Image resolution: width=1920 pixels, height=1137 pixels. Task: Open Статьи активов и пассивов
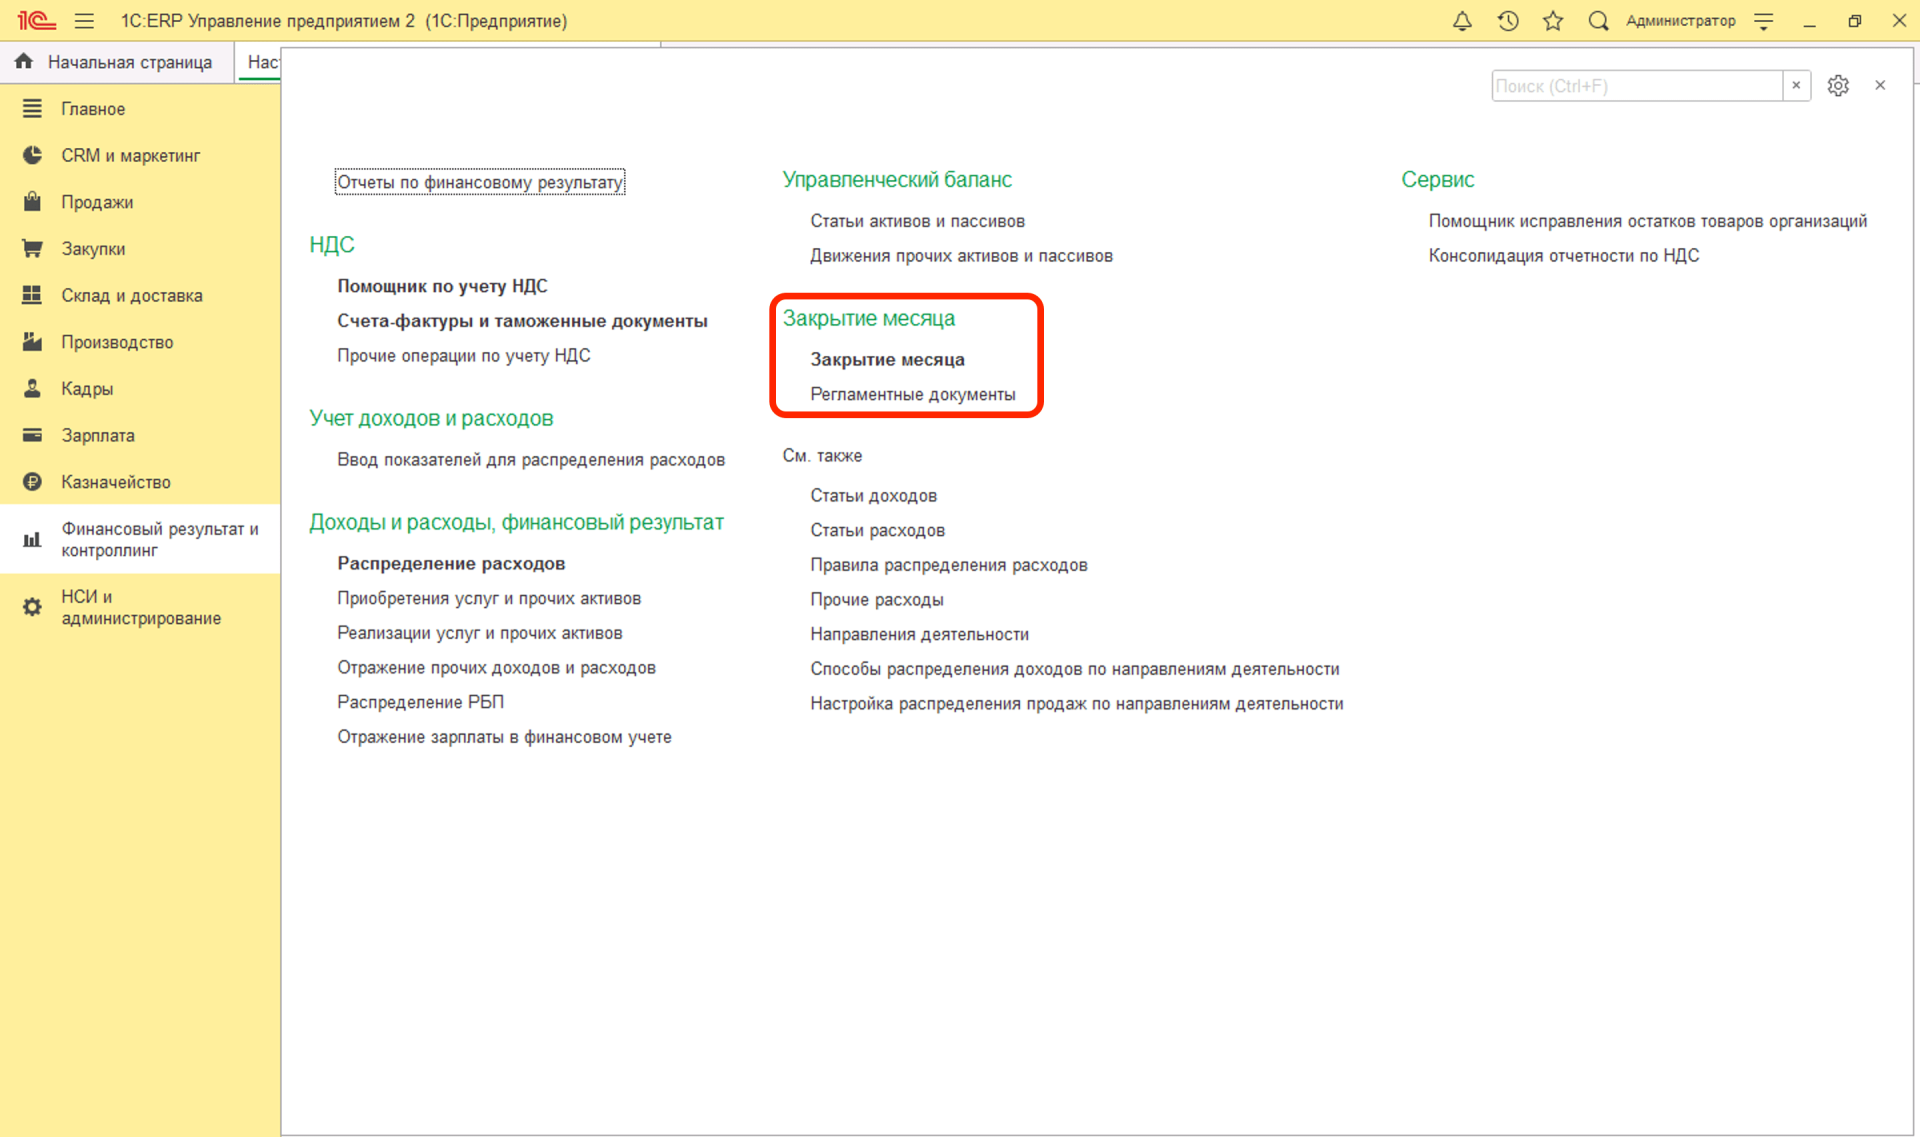[x=917, y=221]
